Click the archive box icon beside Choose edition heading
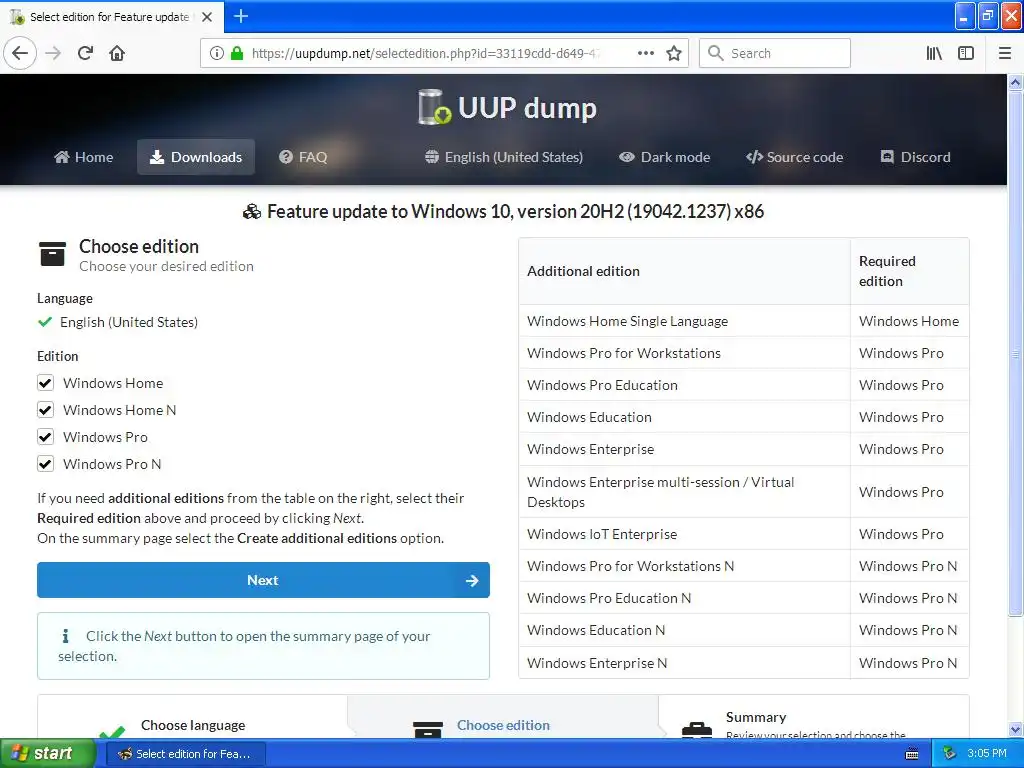Screen dimensions: 1024x768 coord(52,254)
